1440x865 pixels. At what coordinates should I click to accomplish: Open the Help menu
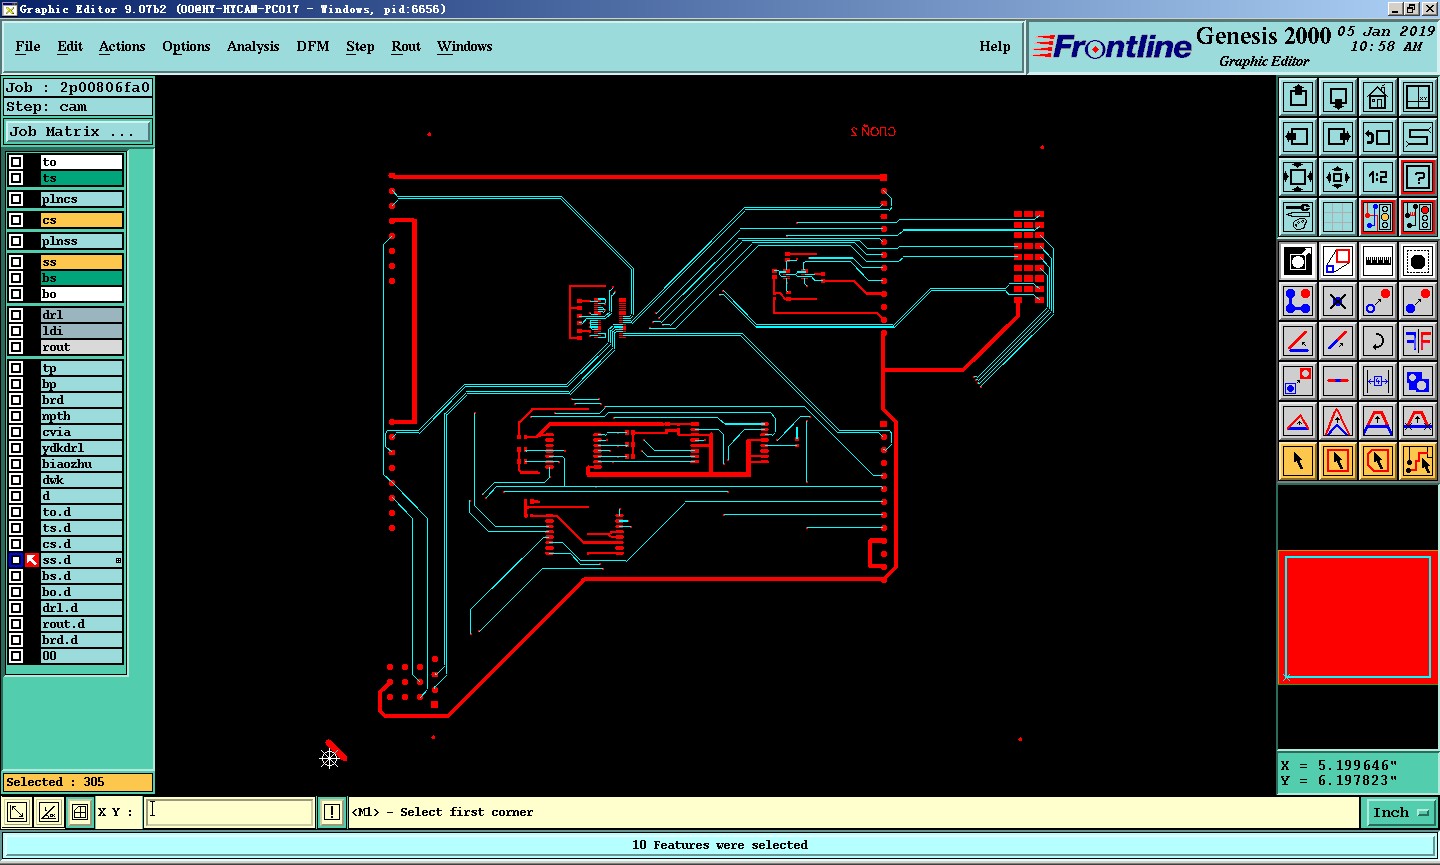coord(995,46)
